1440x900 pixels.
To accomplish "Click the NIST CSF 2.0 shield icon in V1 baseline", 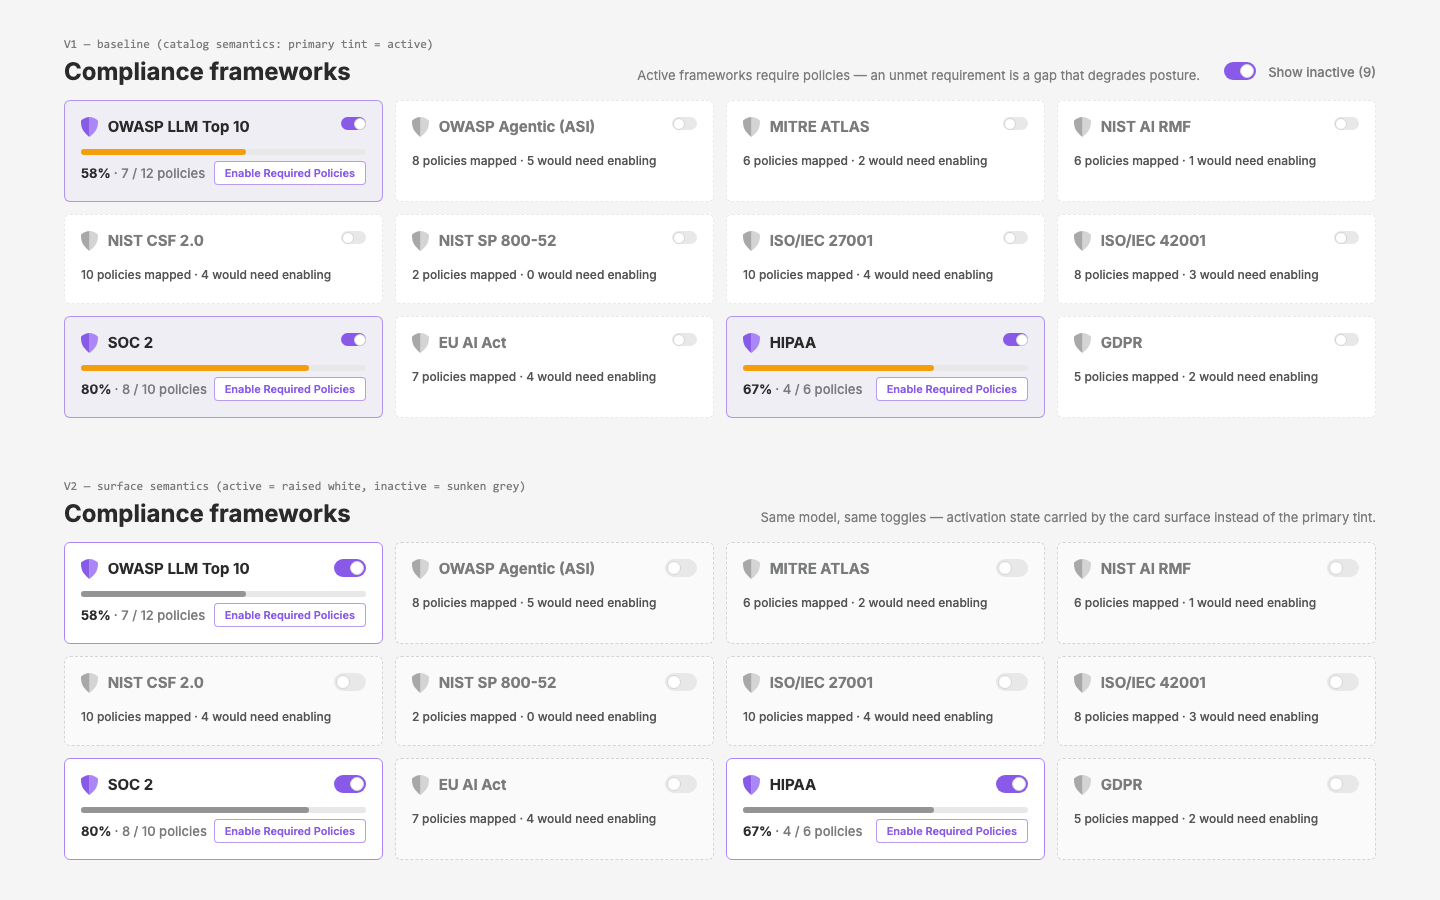I will click(89, 241).
